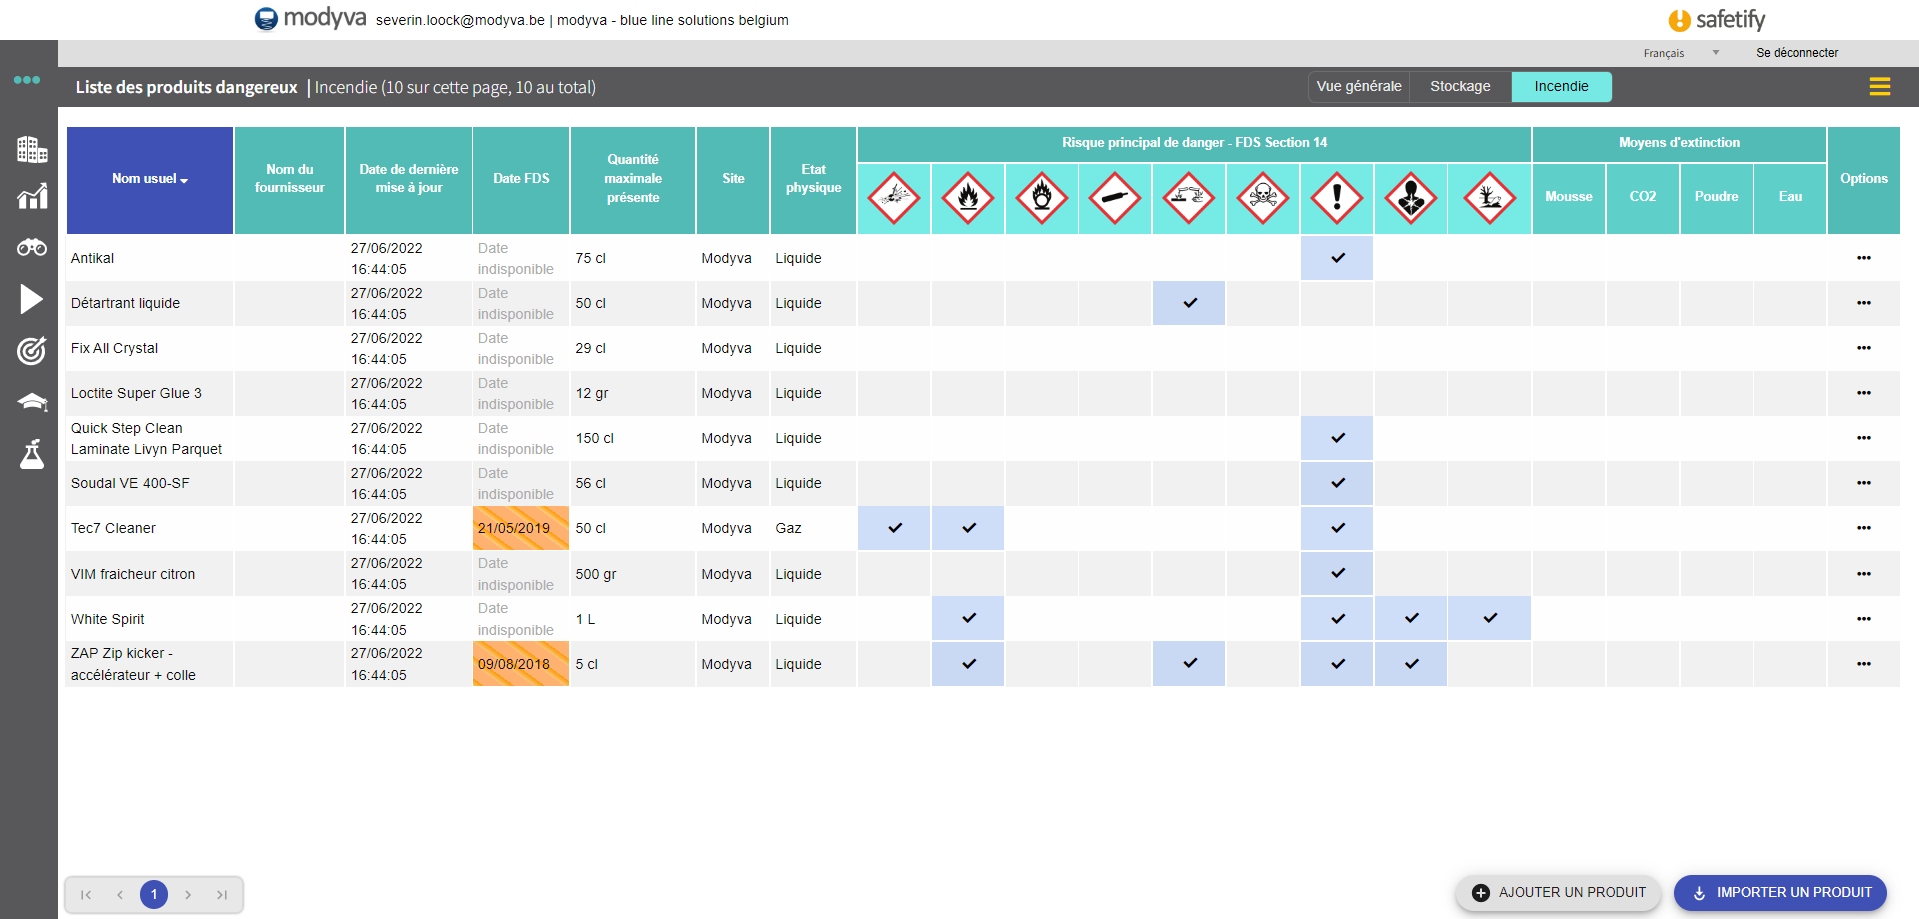The width and height of the screenshot is (1919, 919).
Task: Click the health hazard pictogram header
Action: 1411,197
